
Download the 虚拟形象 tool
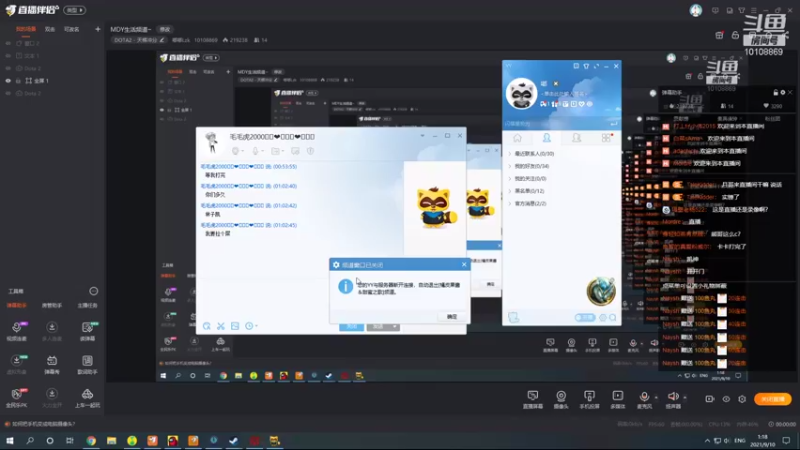17,365
